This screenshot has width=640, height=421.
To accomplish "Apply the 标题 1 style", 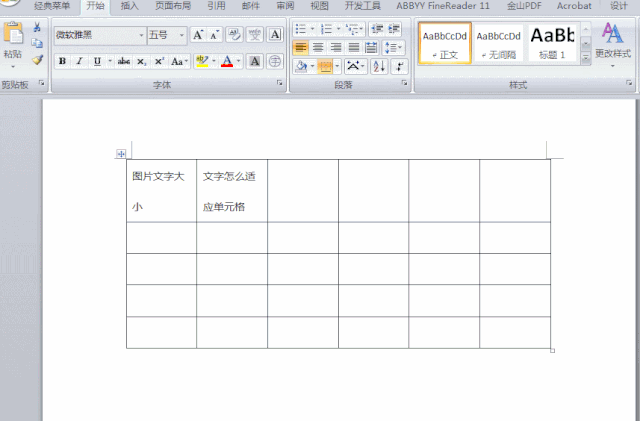I will tap(552, 43).
